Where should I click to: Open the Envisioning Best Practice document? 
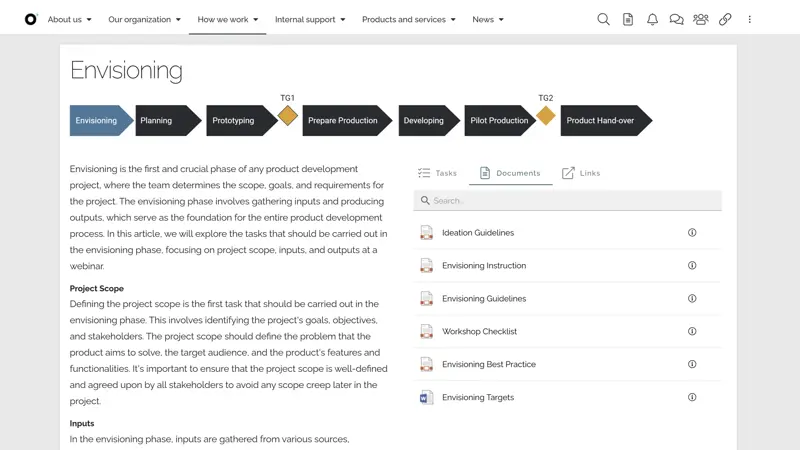[x=489, y=364]
